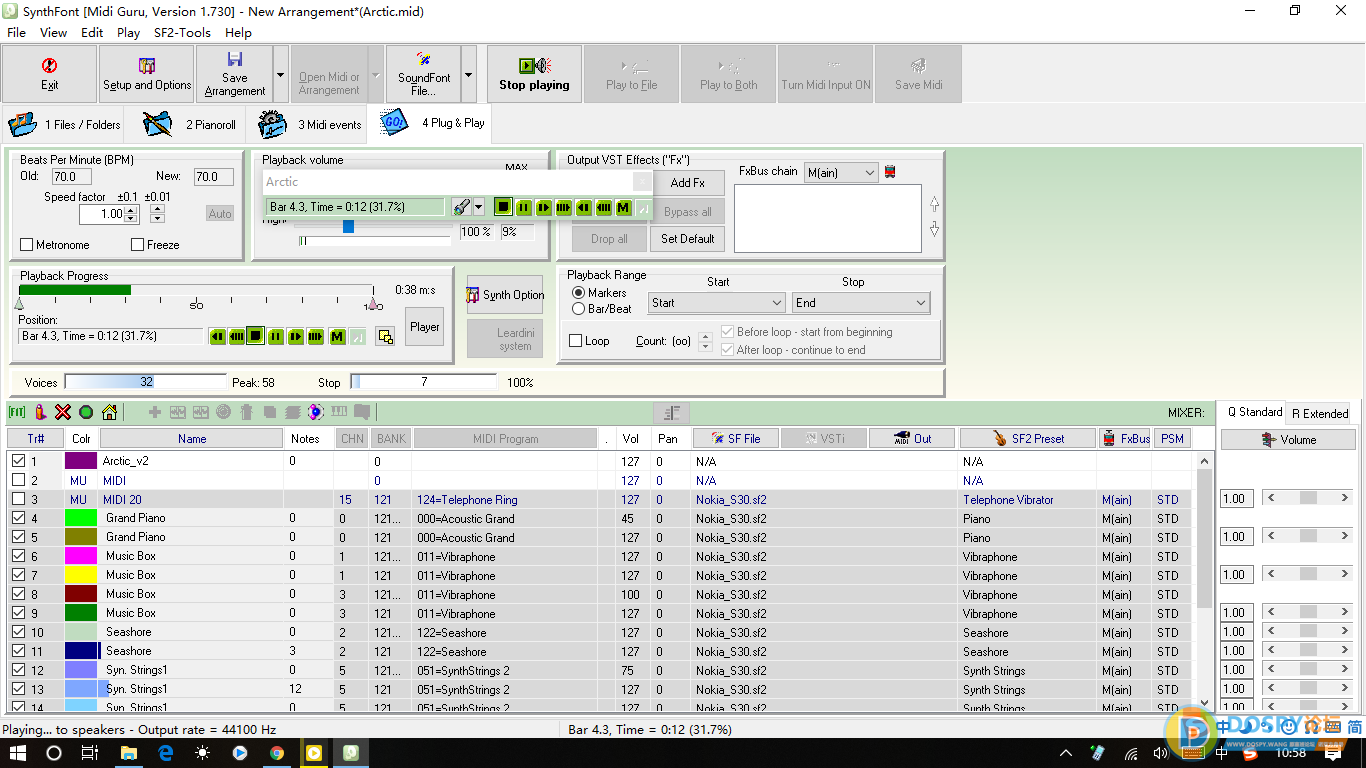Click the red X icon in track toolbar
1366x768 pixels.
(63, 412)
